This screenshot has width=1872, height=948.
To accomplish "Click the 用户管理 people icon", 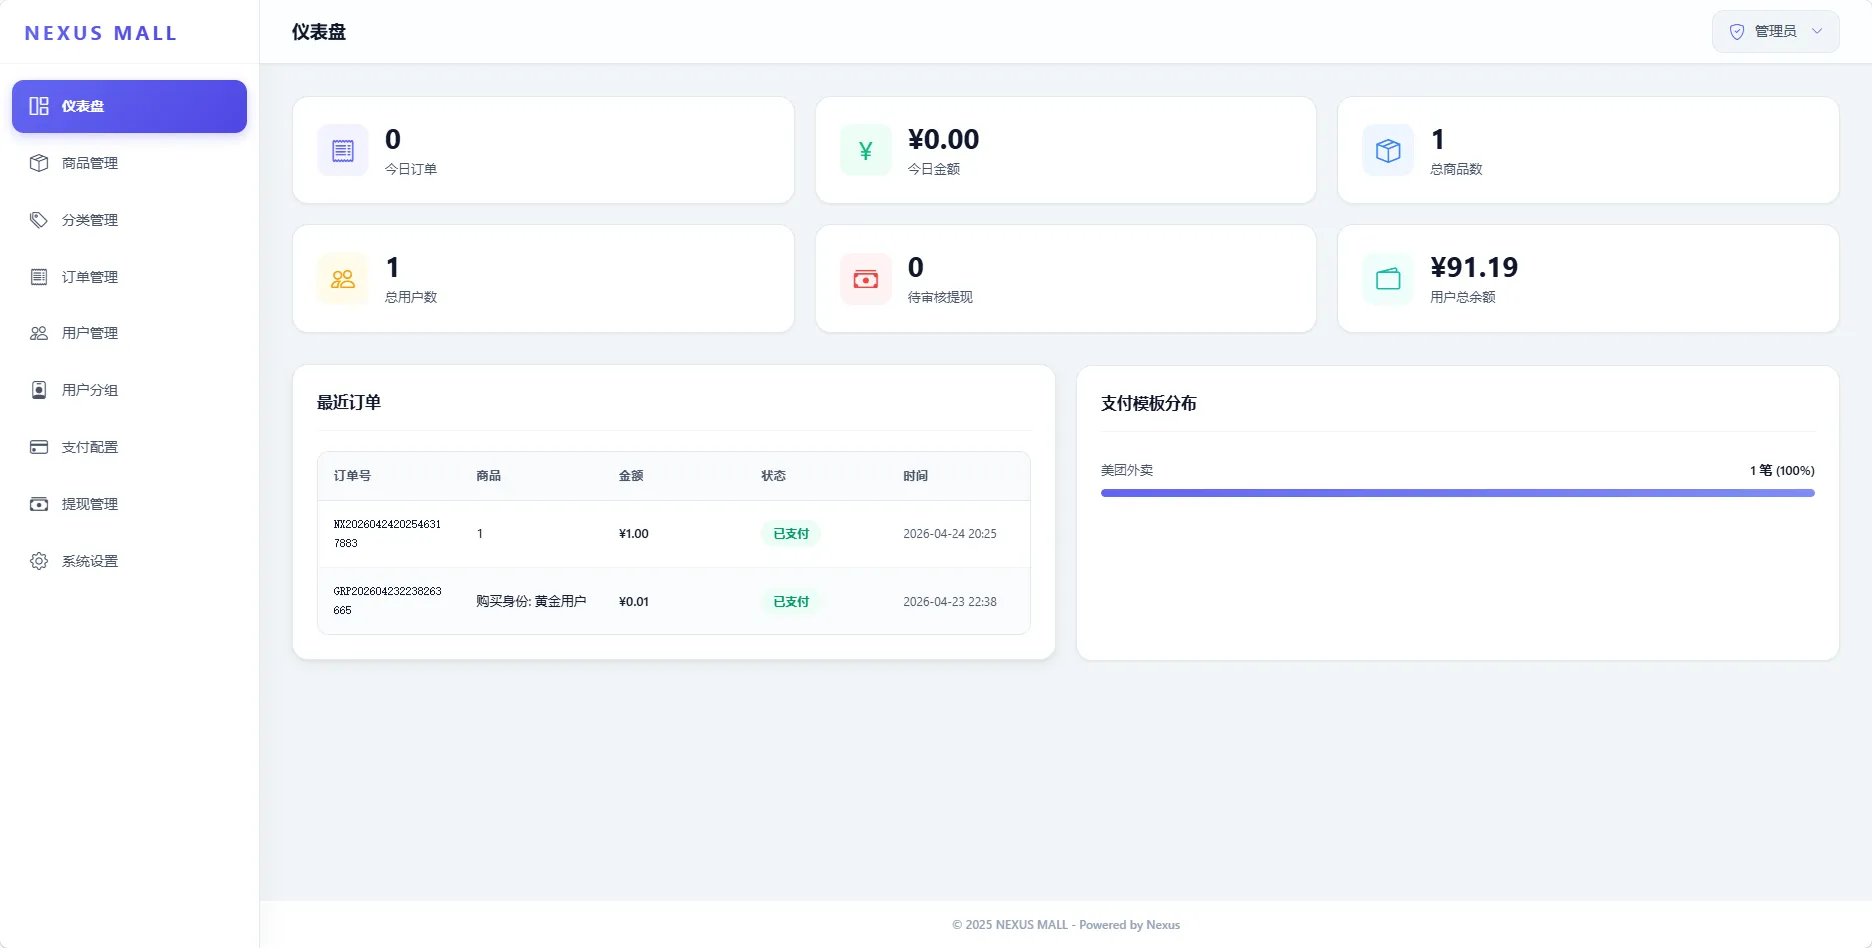I will pos(39,333).
